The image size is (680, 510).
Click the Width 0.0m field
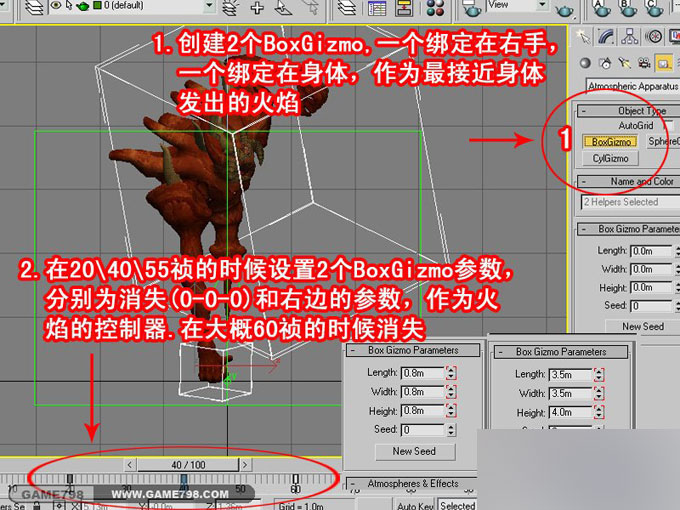point(651,269)
